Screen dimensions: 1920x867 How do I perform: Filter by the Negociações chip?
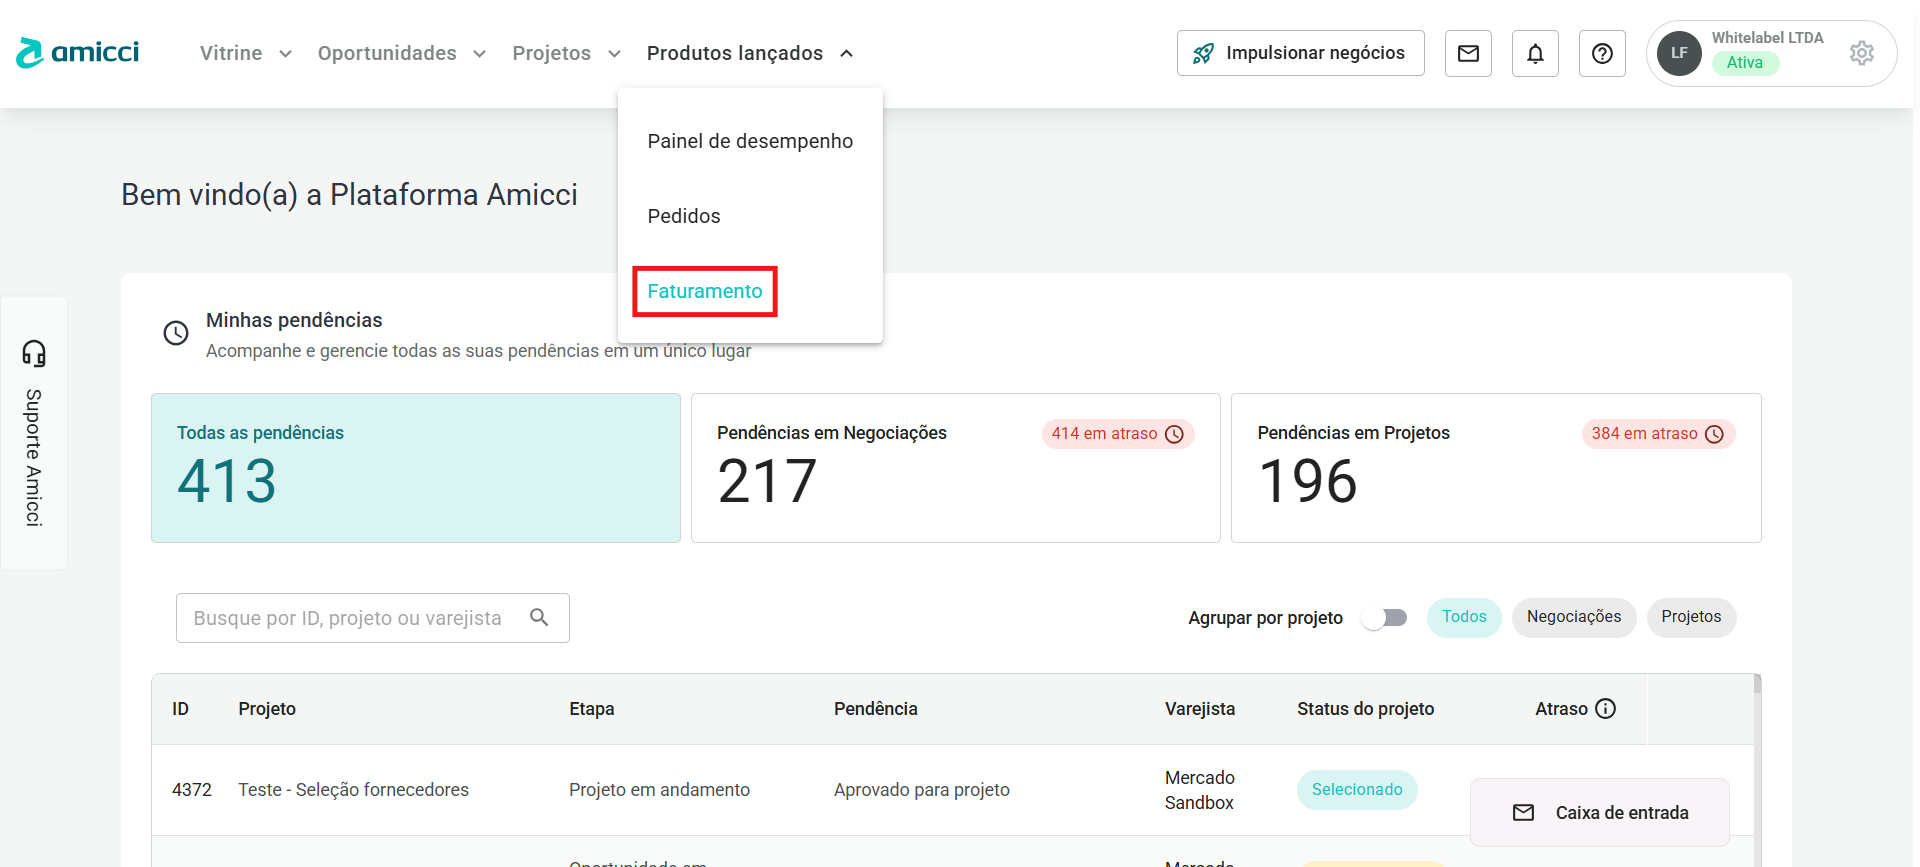coord(1573,617)
